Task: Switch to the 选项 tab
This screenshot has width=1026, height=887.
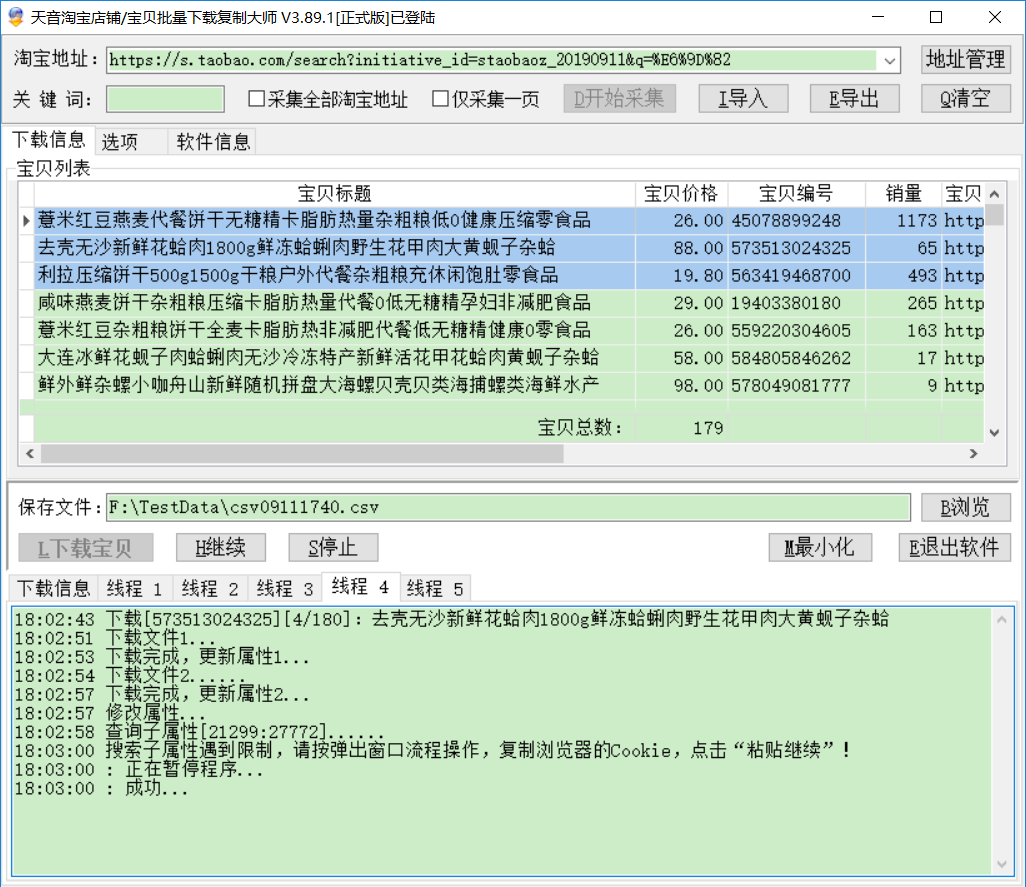Action: pyautogui.click(x=120, y=142)
